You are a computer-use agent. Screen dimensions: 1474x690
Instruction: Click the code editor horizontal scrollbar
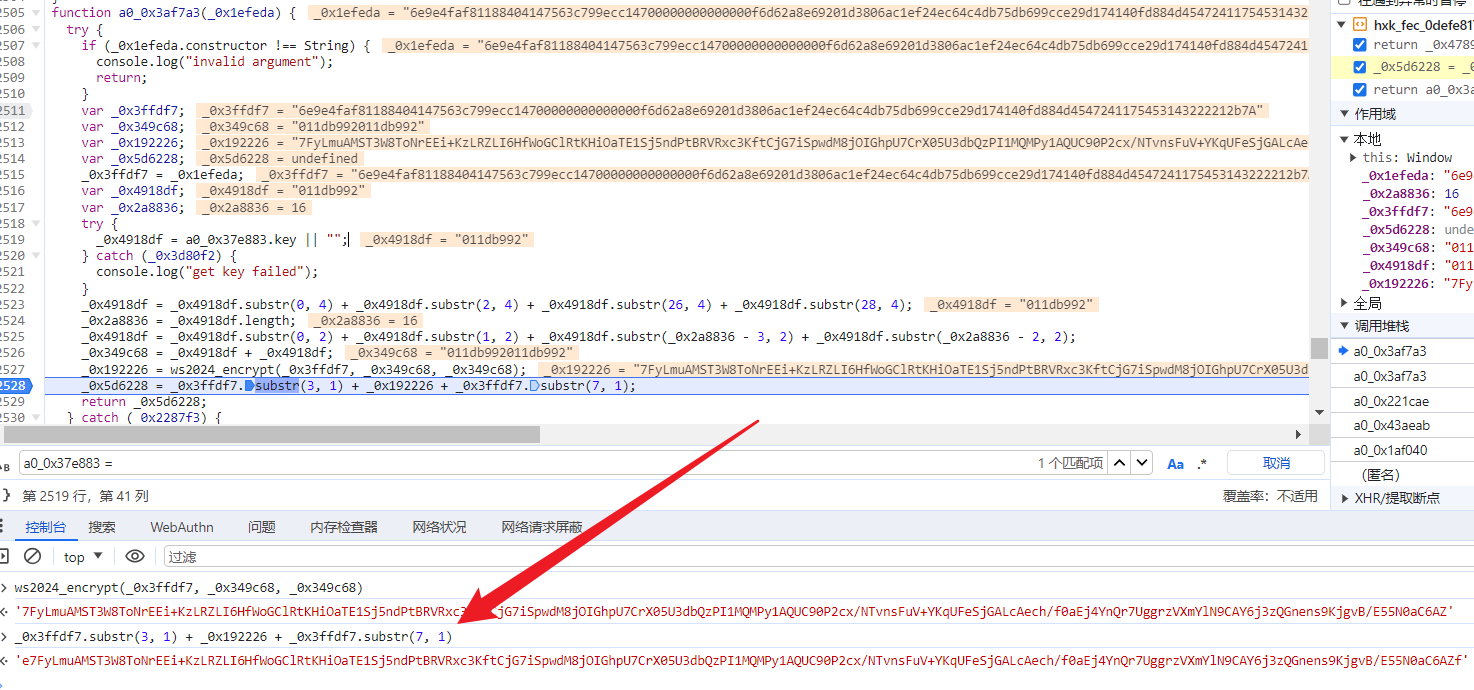270,434
